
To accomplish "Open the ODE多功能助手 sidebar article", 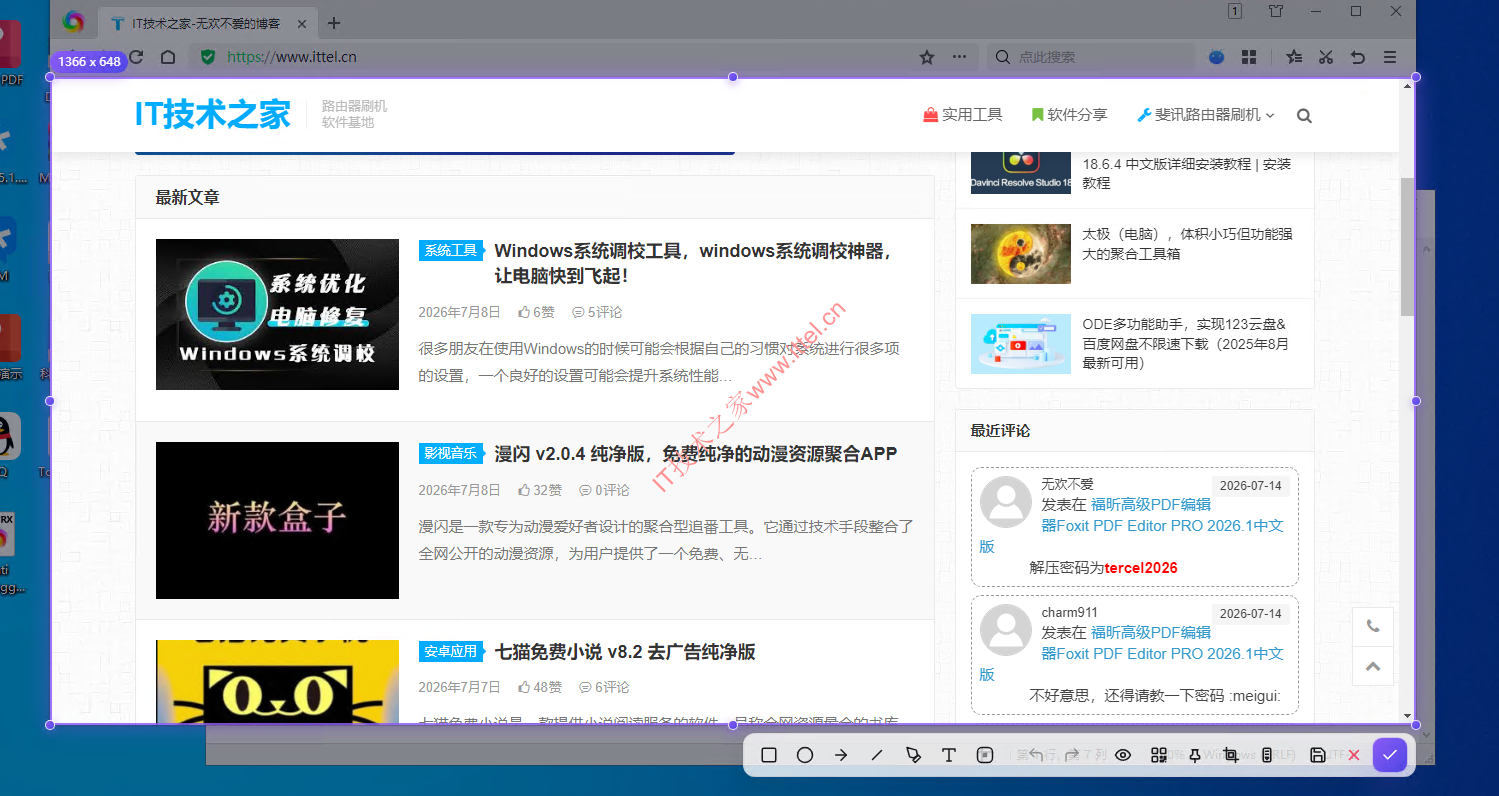I will pyautogui.click(x=1187, y=343).
